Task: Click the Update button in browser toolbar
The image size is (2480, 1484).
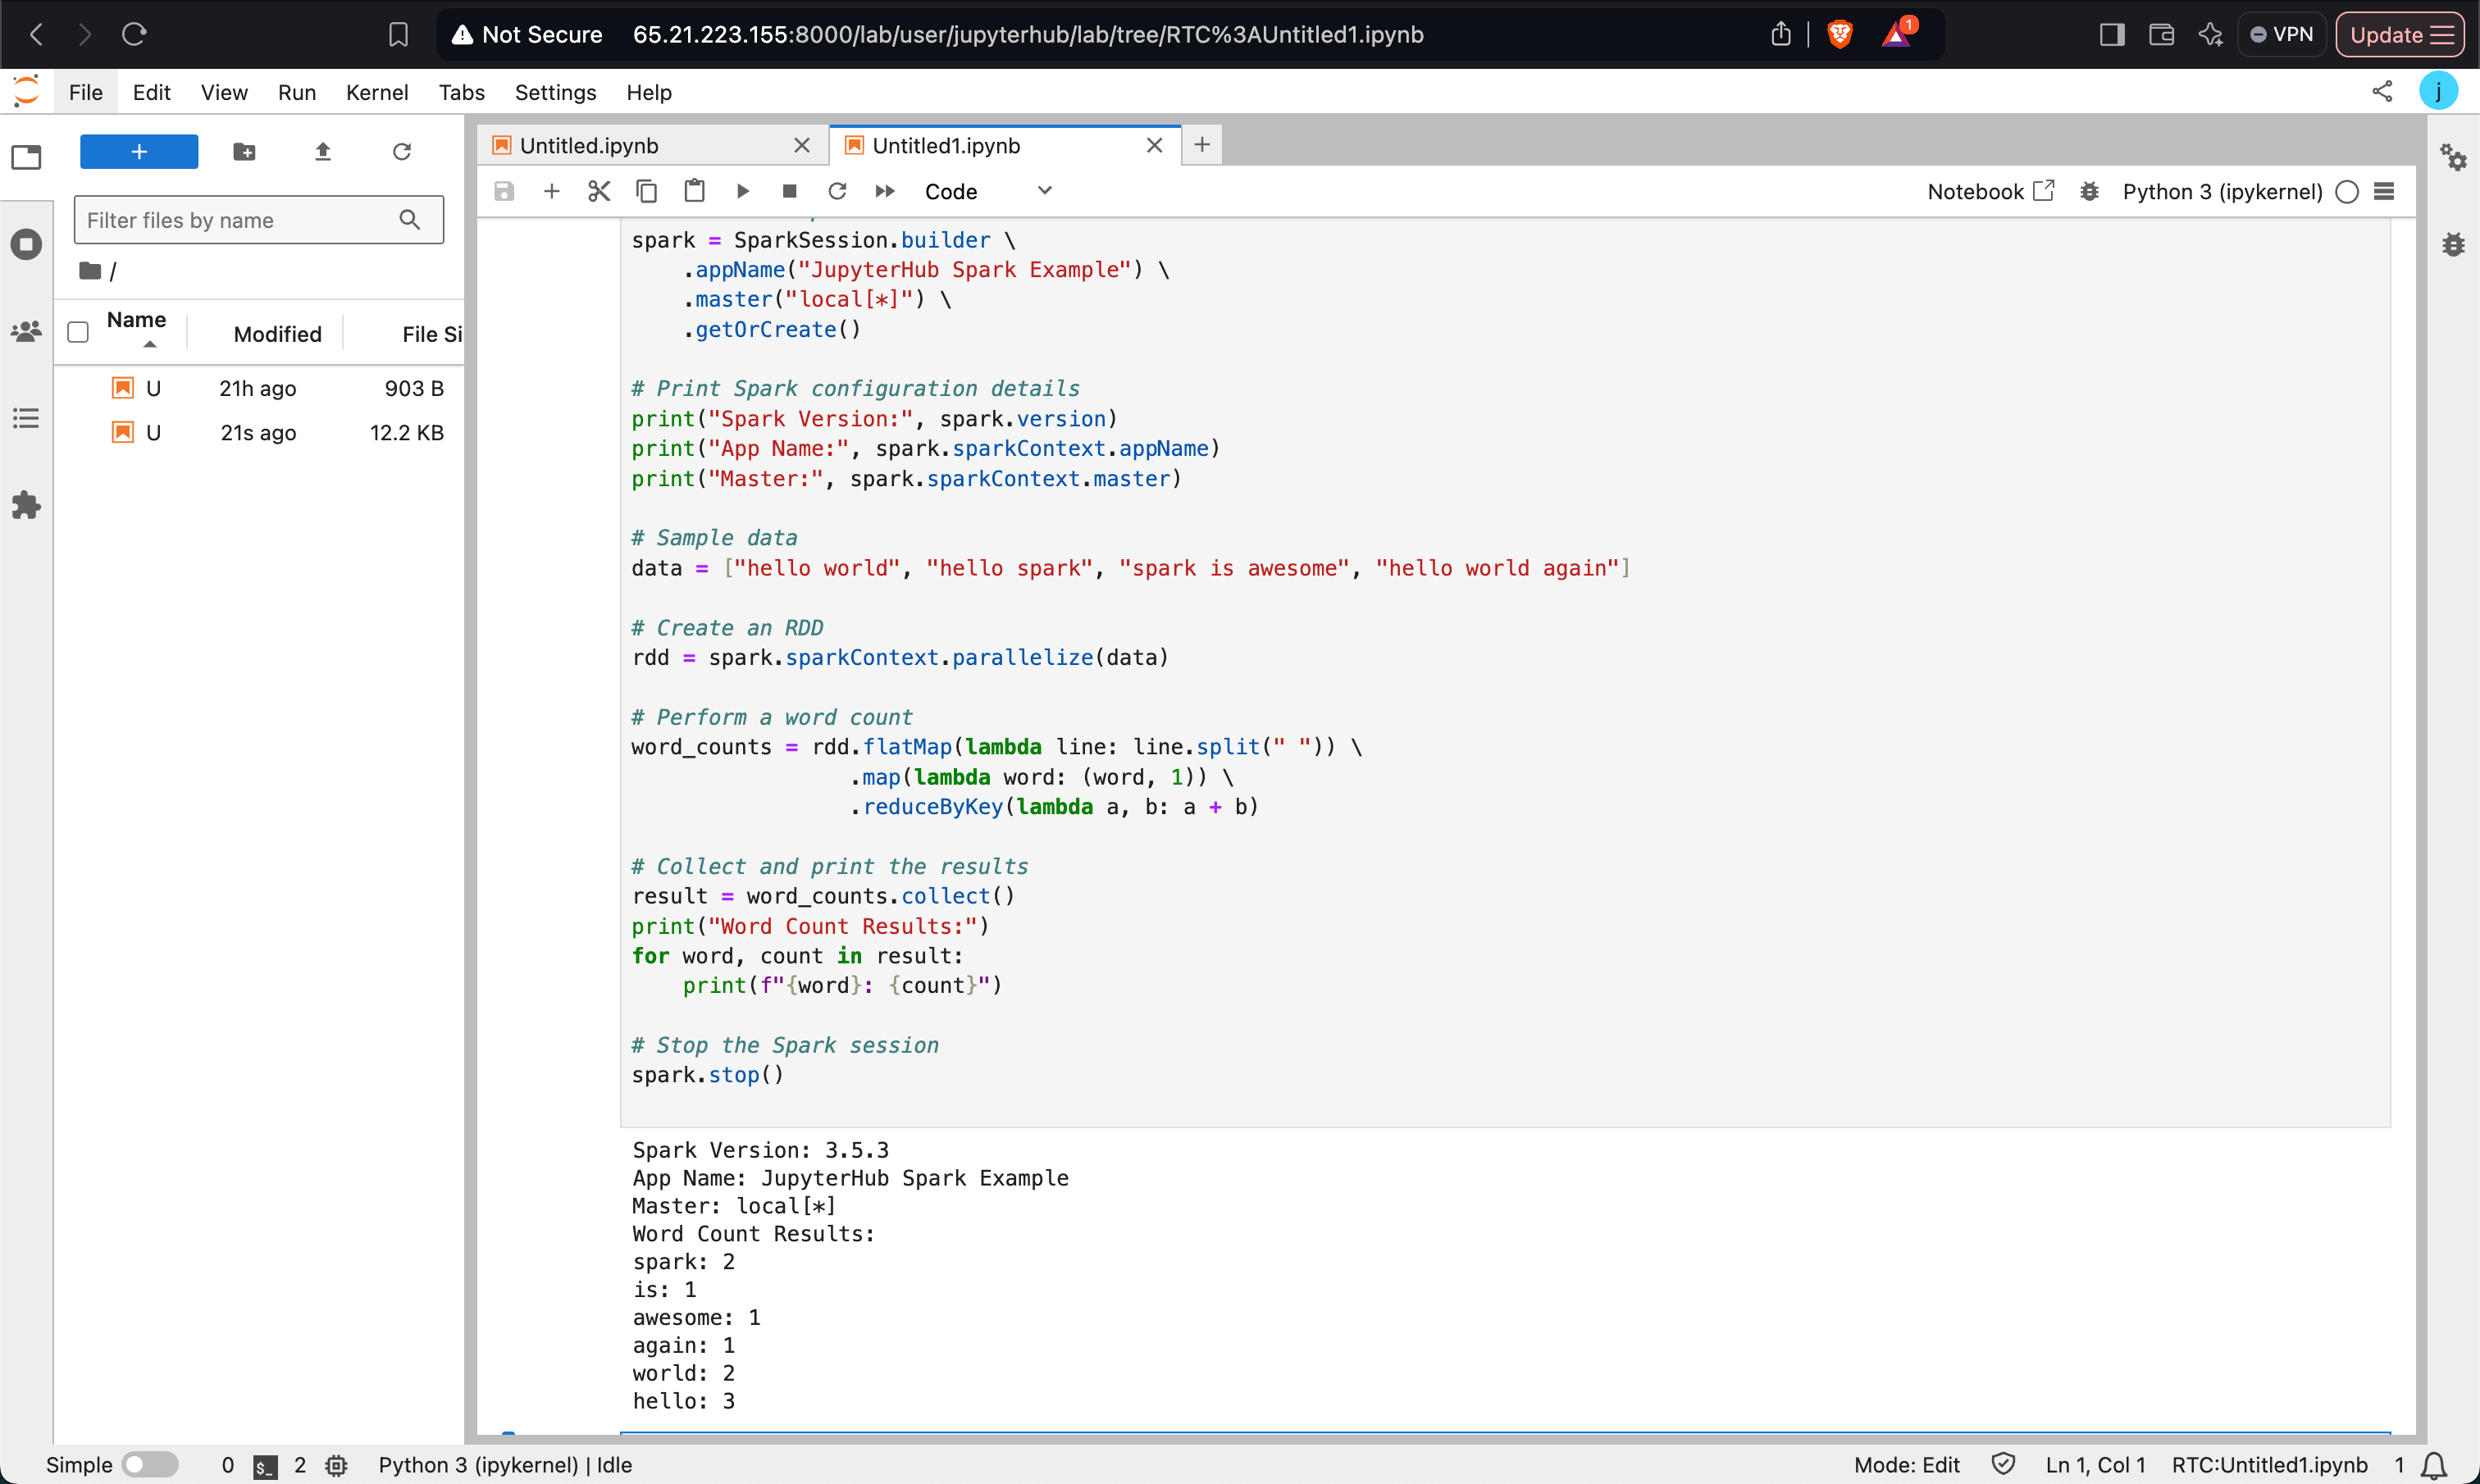Action: [2400, 35]
